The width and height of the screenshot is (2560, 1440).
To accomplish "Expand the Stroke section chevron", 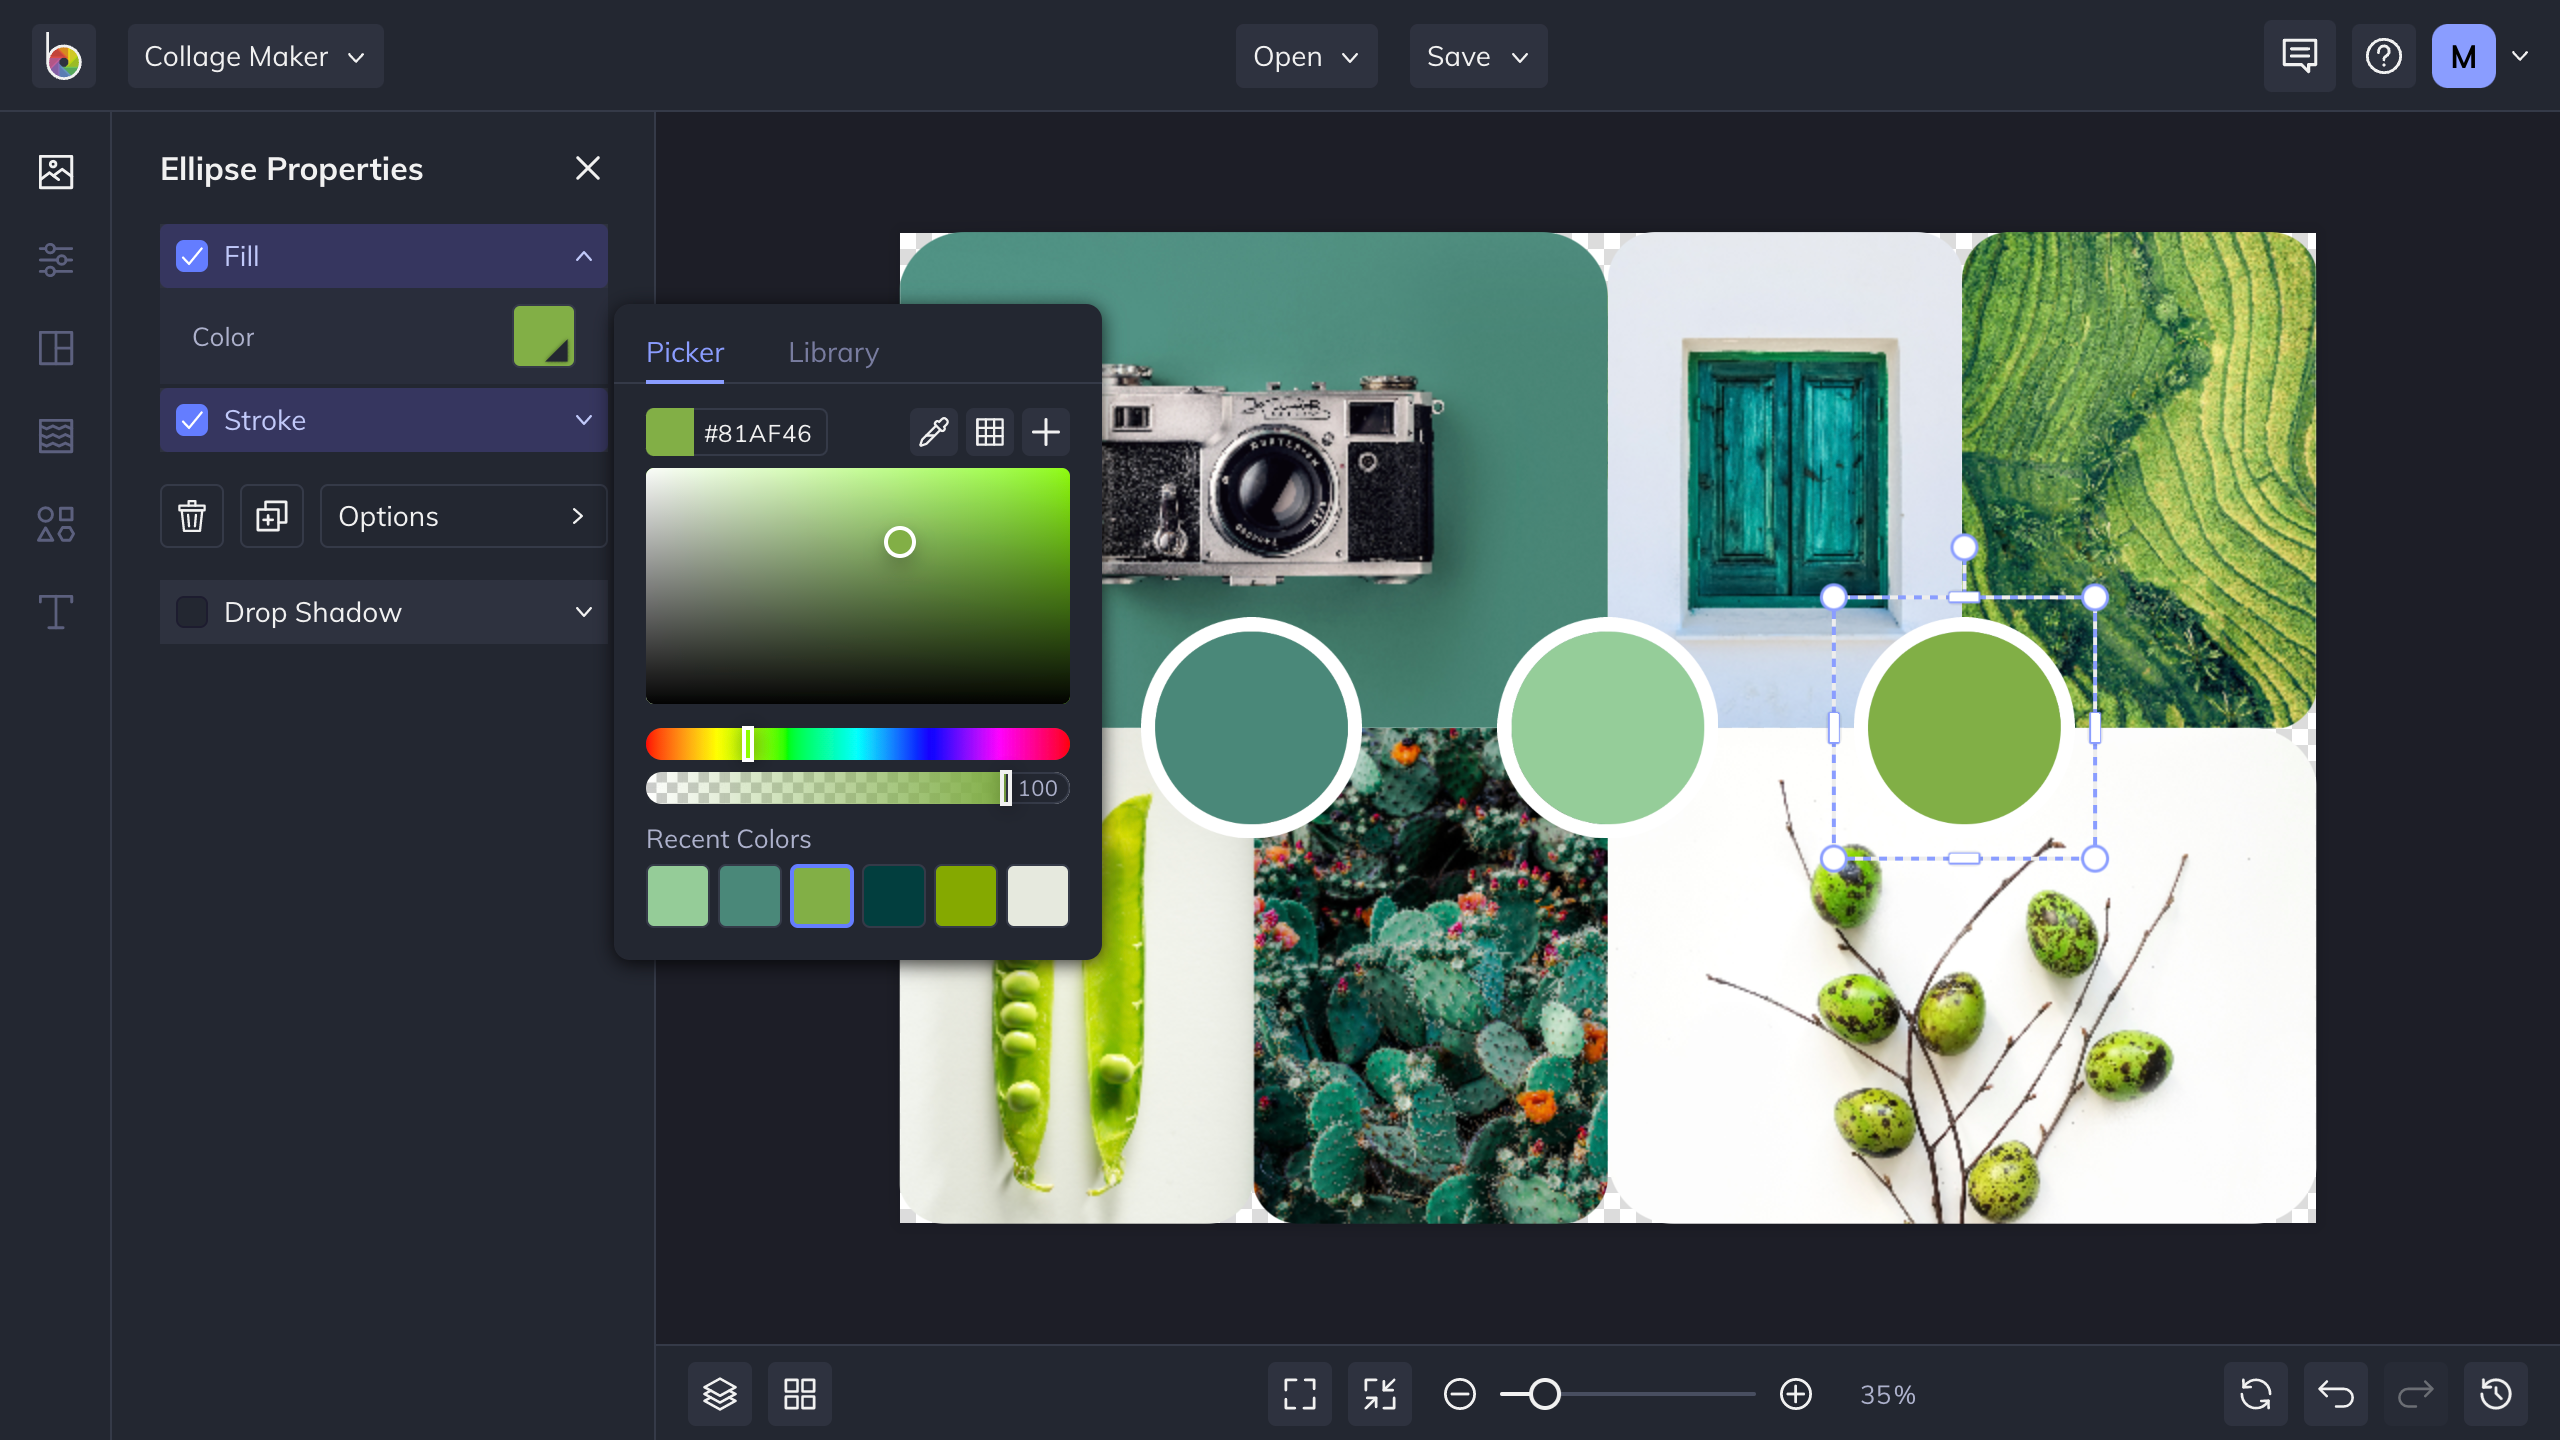I will click(583, 420).
